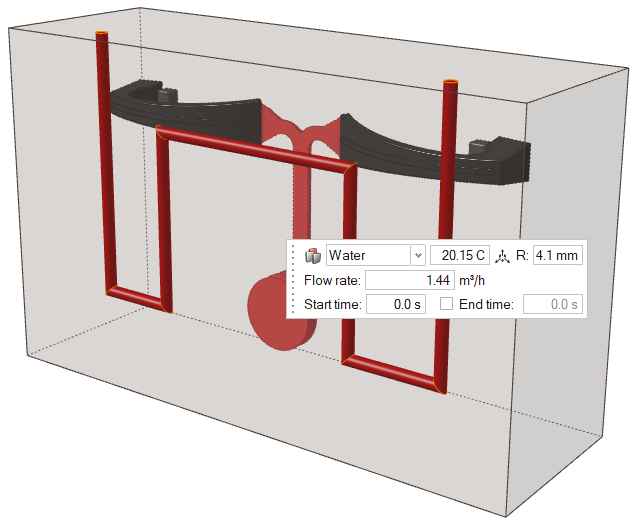Image resolution: width=640 pixels, height=522 pixels.
Task: Click the greyed End time value field
Action: pyautogui.click(x=551, y=304)
